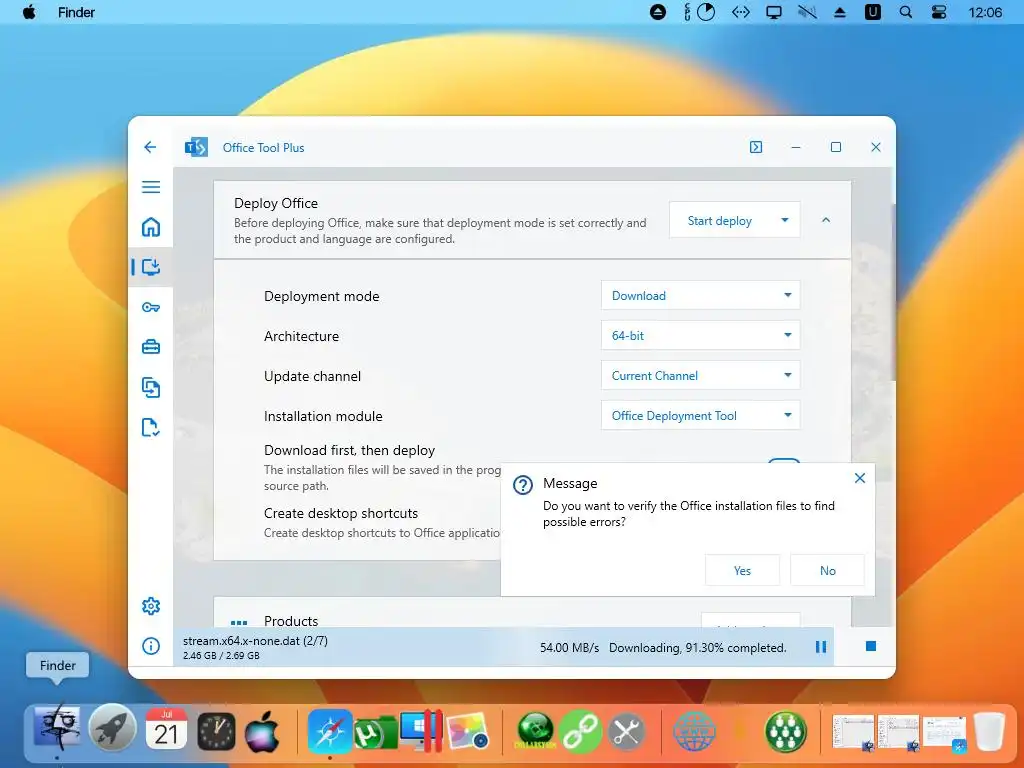This screenshot has width=1024, height=768.
Task: Open the file check sidebar icon
Action: [x=151, y=428]
